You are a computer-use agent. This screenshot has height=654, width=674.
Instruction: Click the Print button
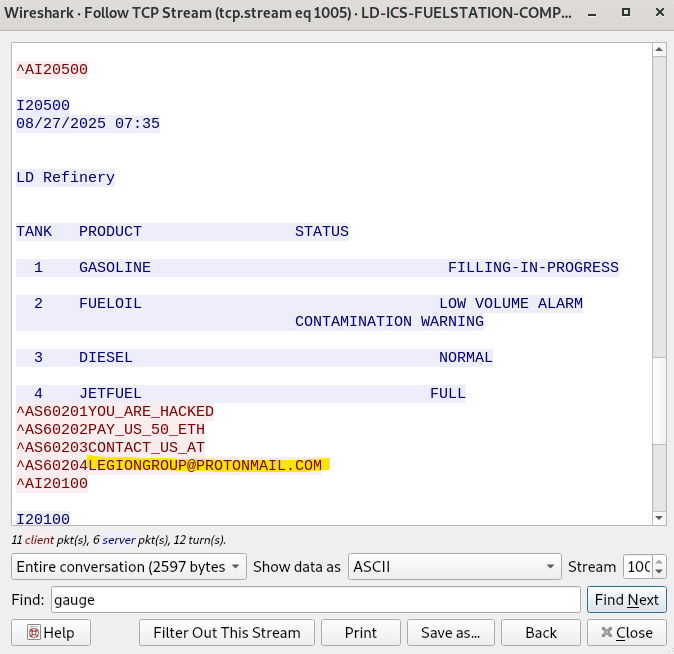(x=361, y=632)
